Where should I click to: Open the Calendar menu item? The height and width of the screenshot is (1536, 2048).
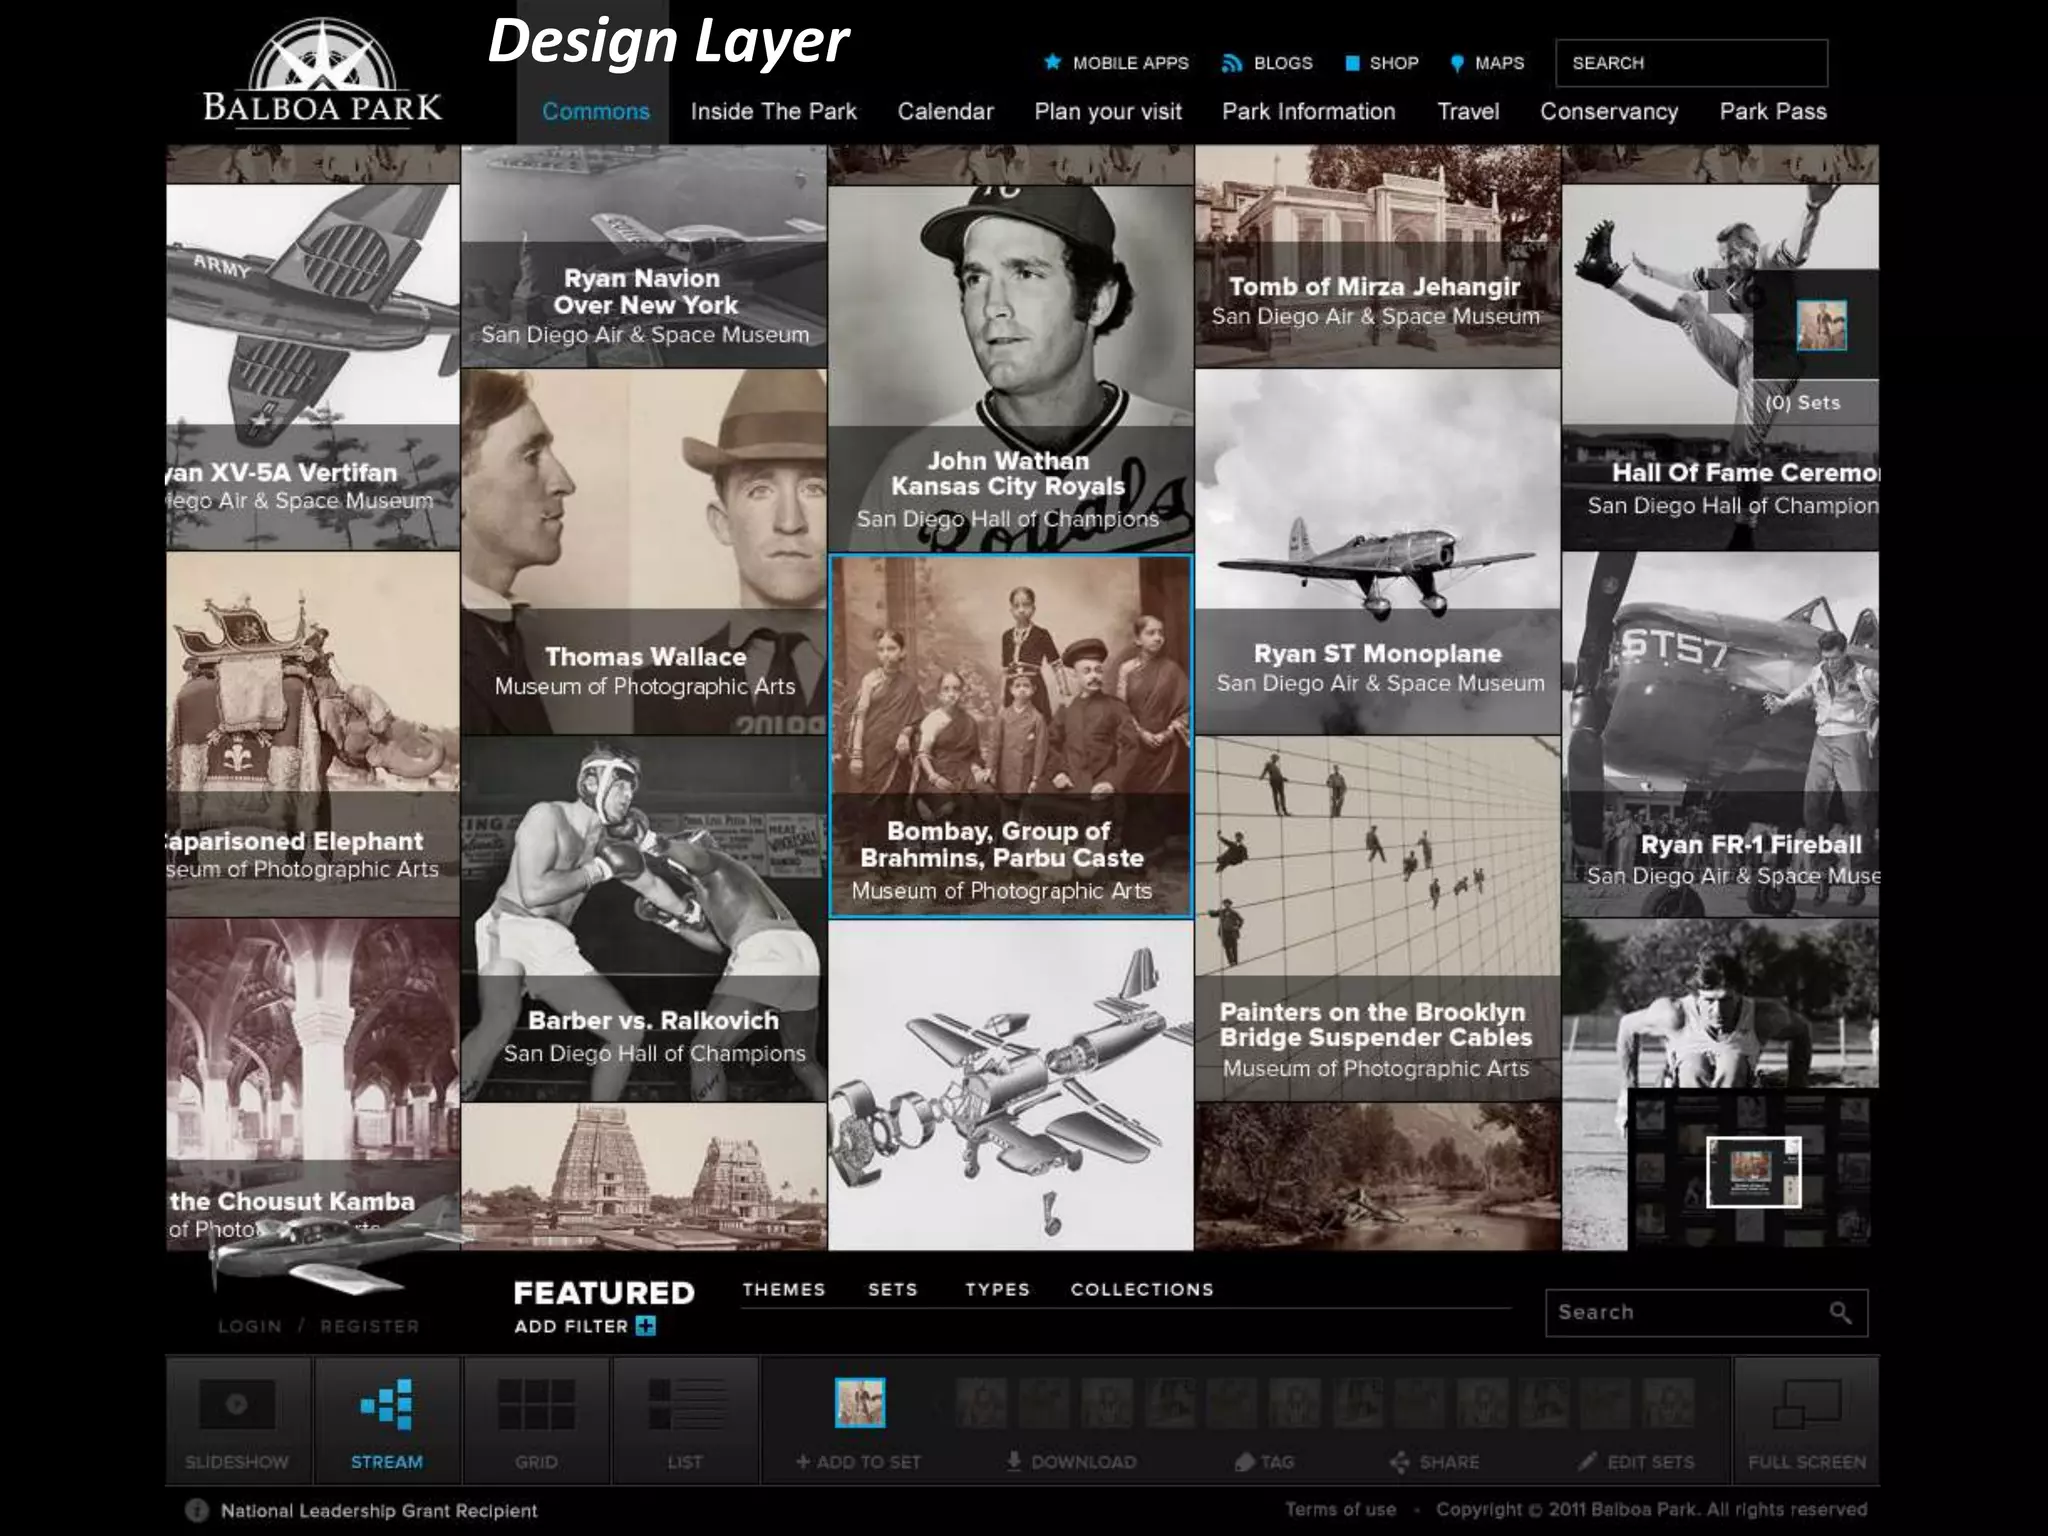click(945, 111)
